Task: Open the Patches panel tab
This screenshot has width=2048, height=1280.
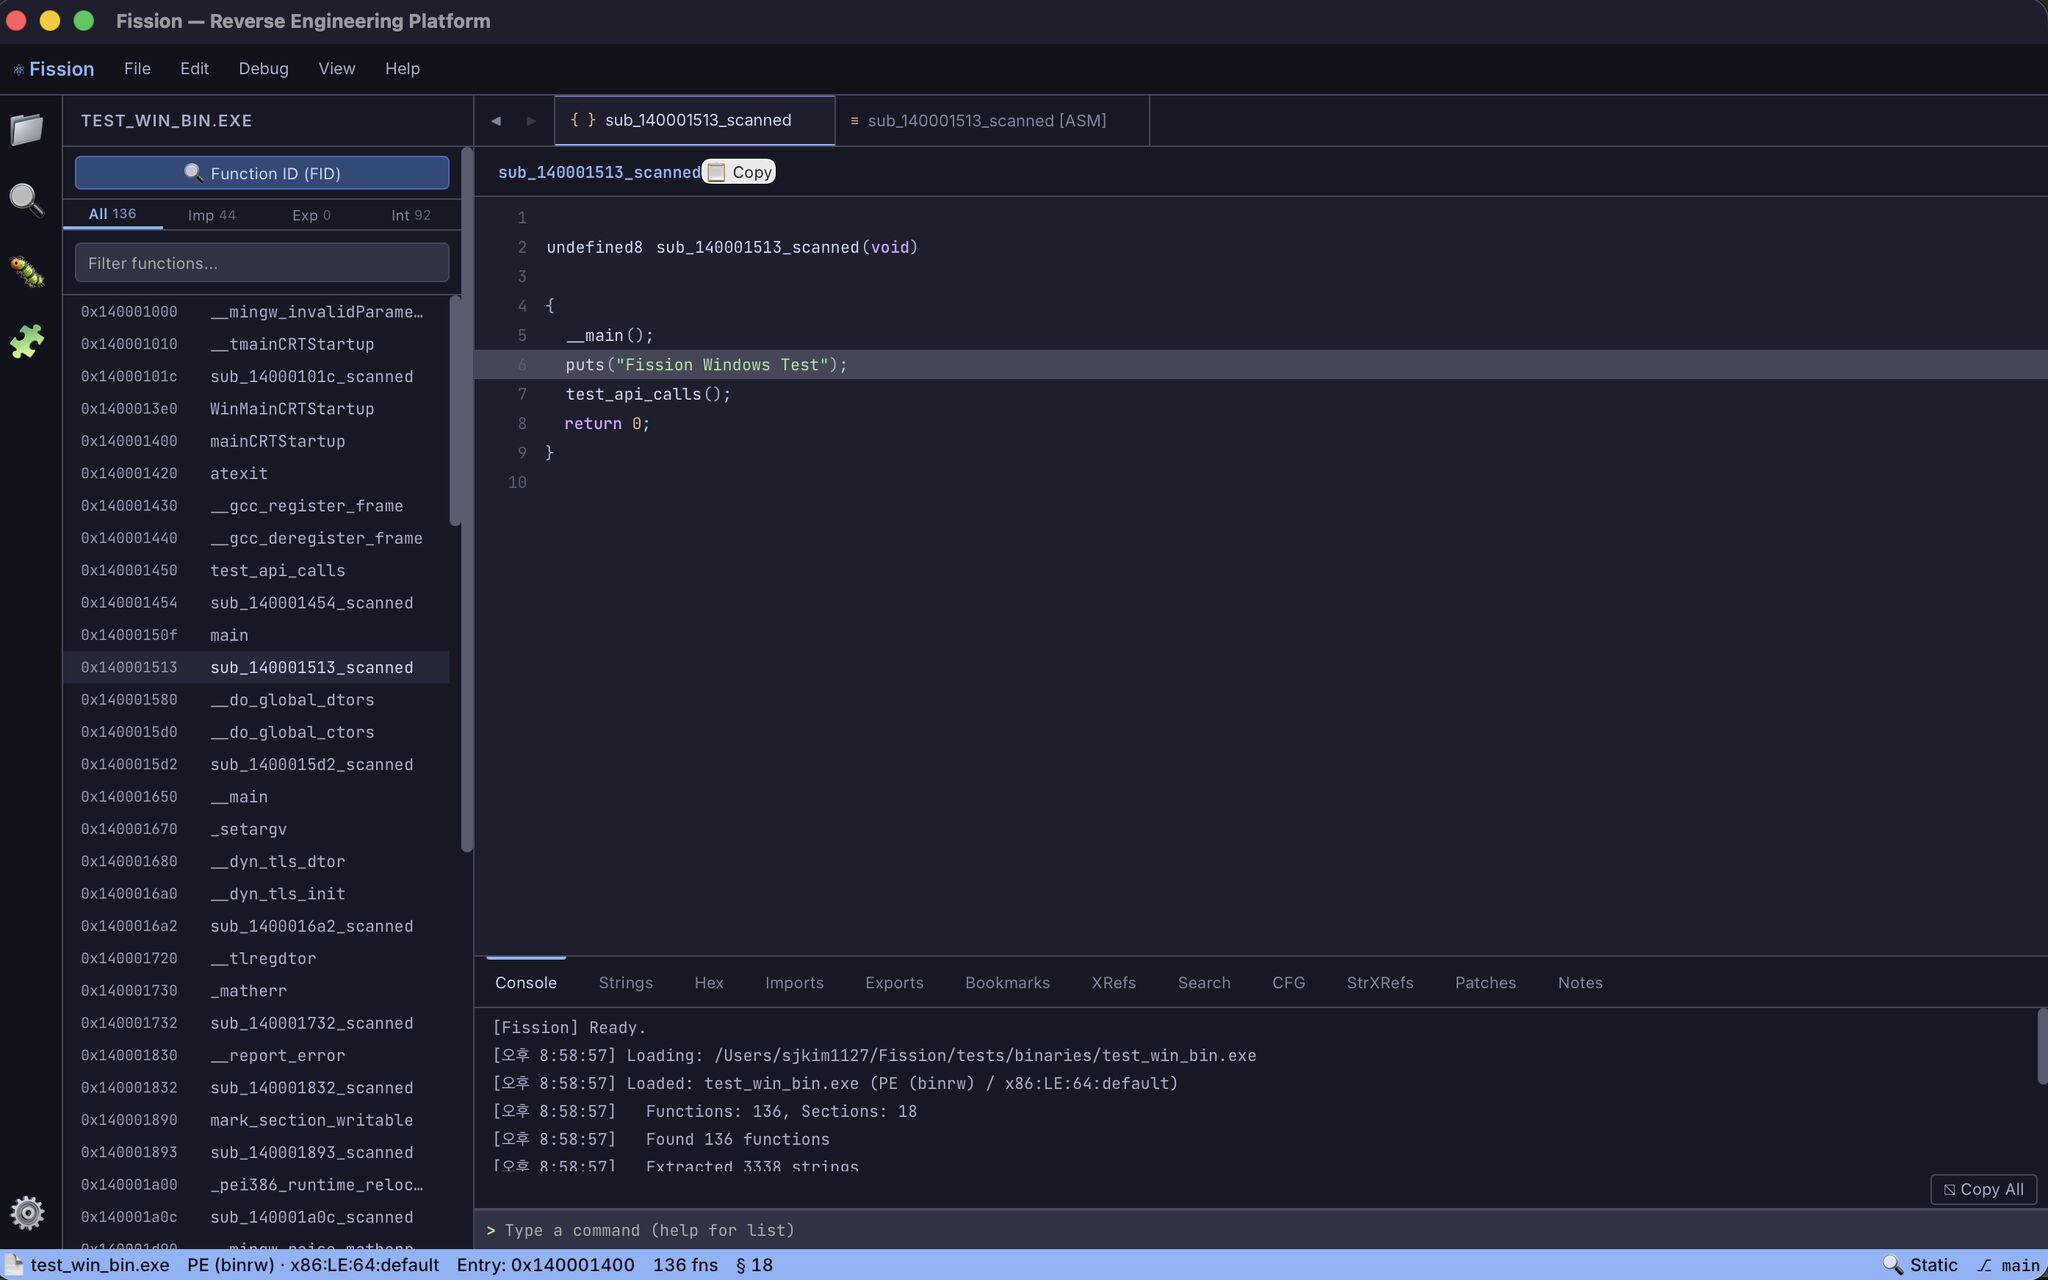Action: (1485, 983)
